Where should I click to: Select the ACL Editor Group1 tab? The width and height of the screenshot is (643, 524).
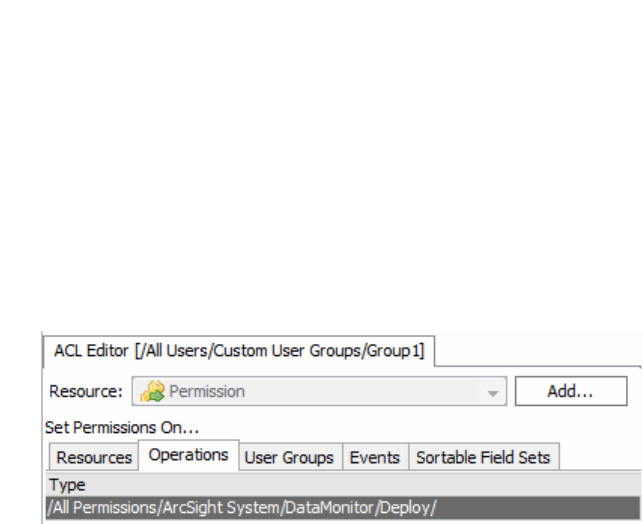pos(239,351)
